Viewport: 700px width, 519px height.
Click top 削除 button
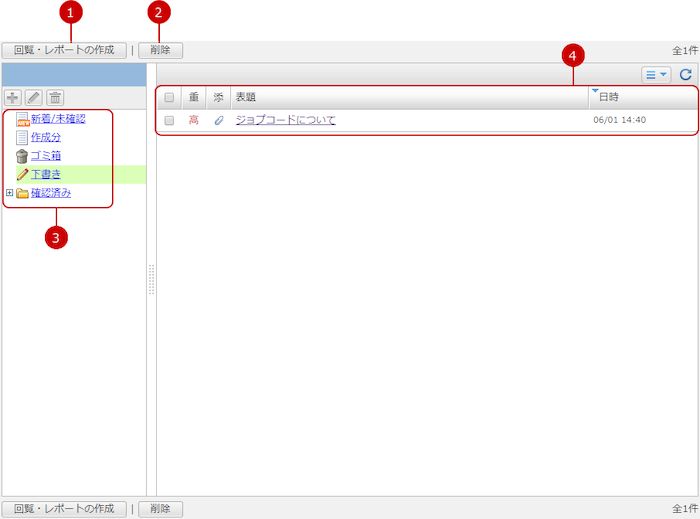point(160,50)
